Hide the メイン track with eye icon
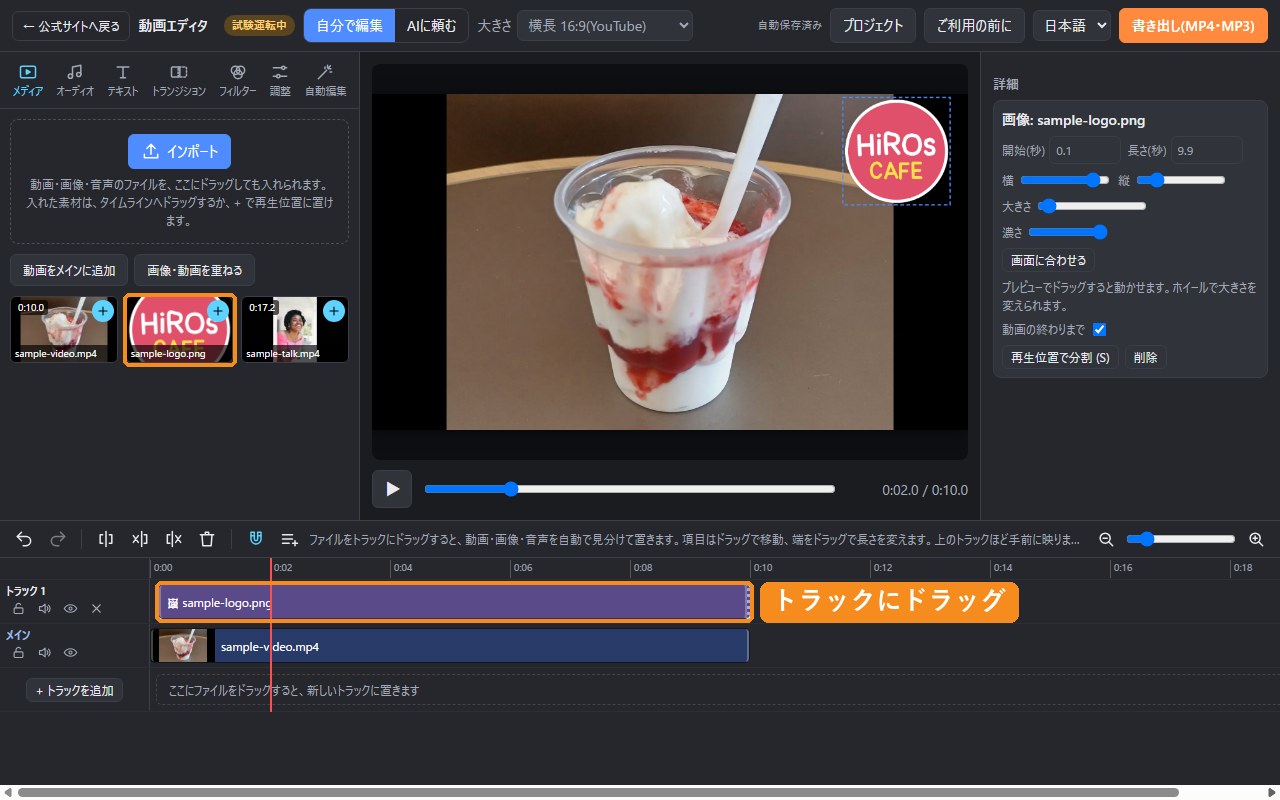Screen dimensions: 1280x800 [x=70, y=652]
